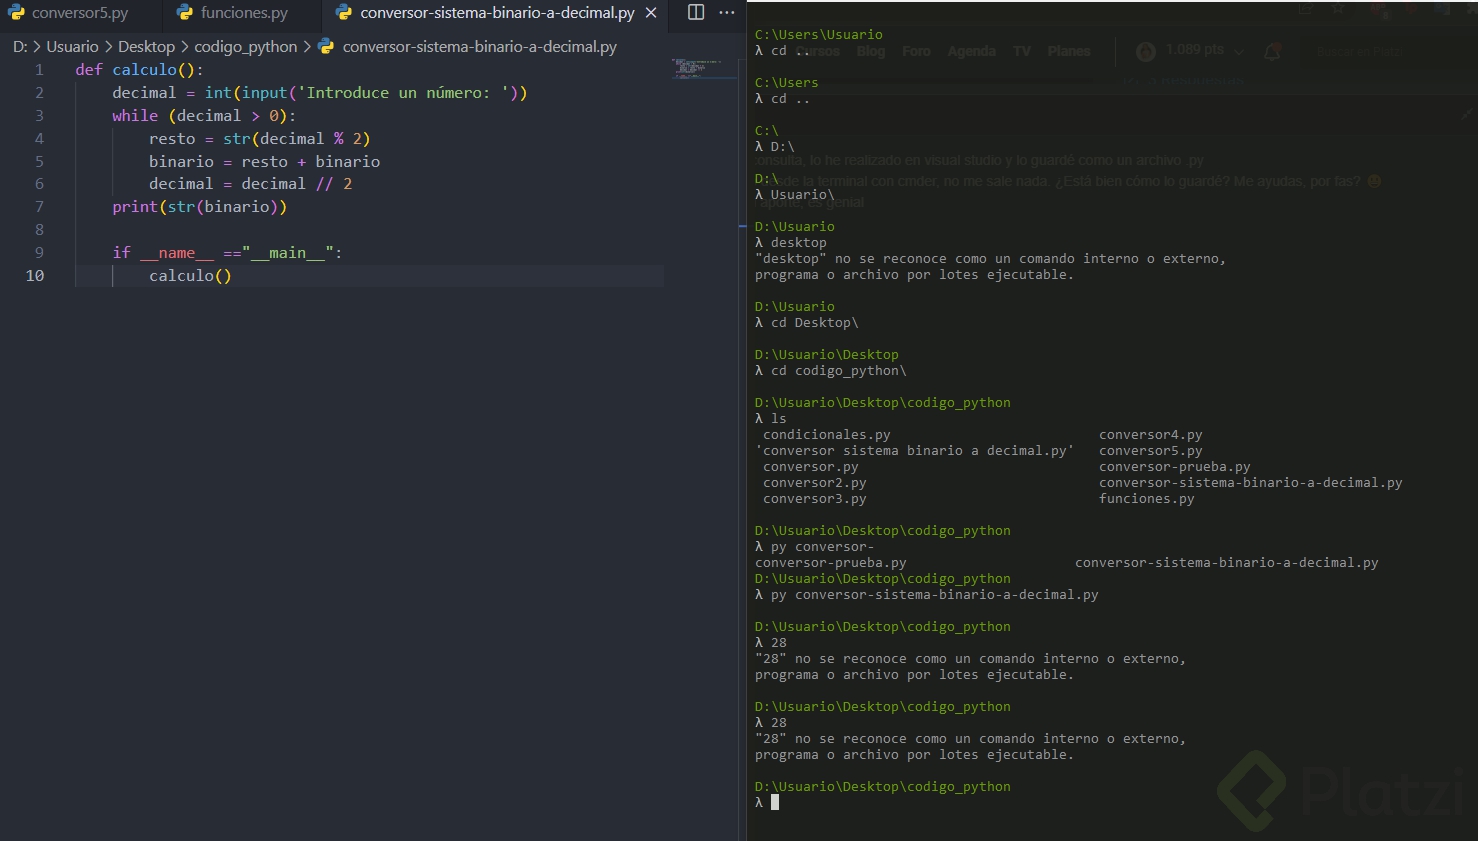Click the Foro link in Platzi navbar
1478x841 pixels.
916,51
